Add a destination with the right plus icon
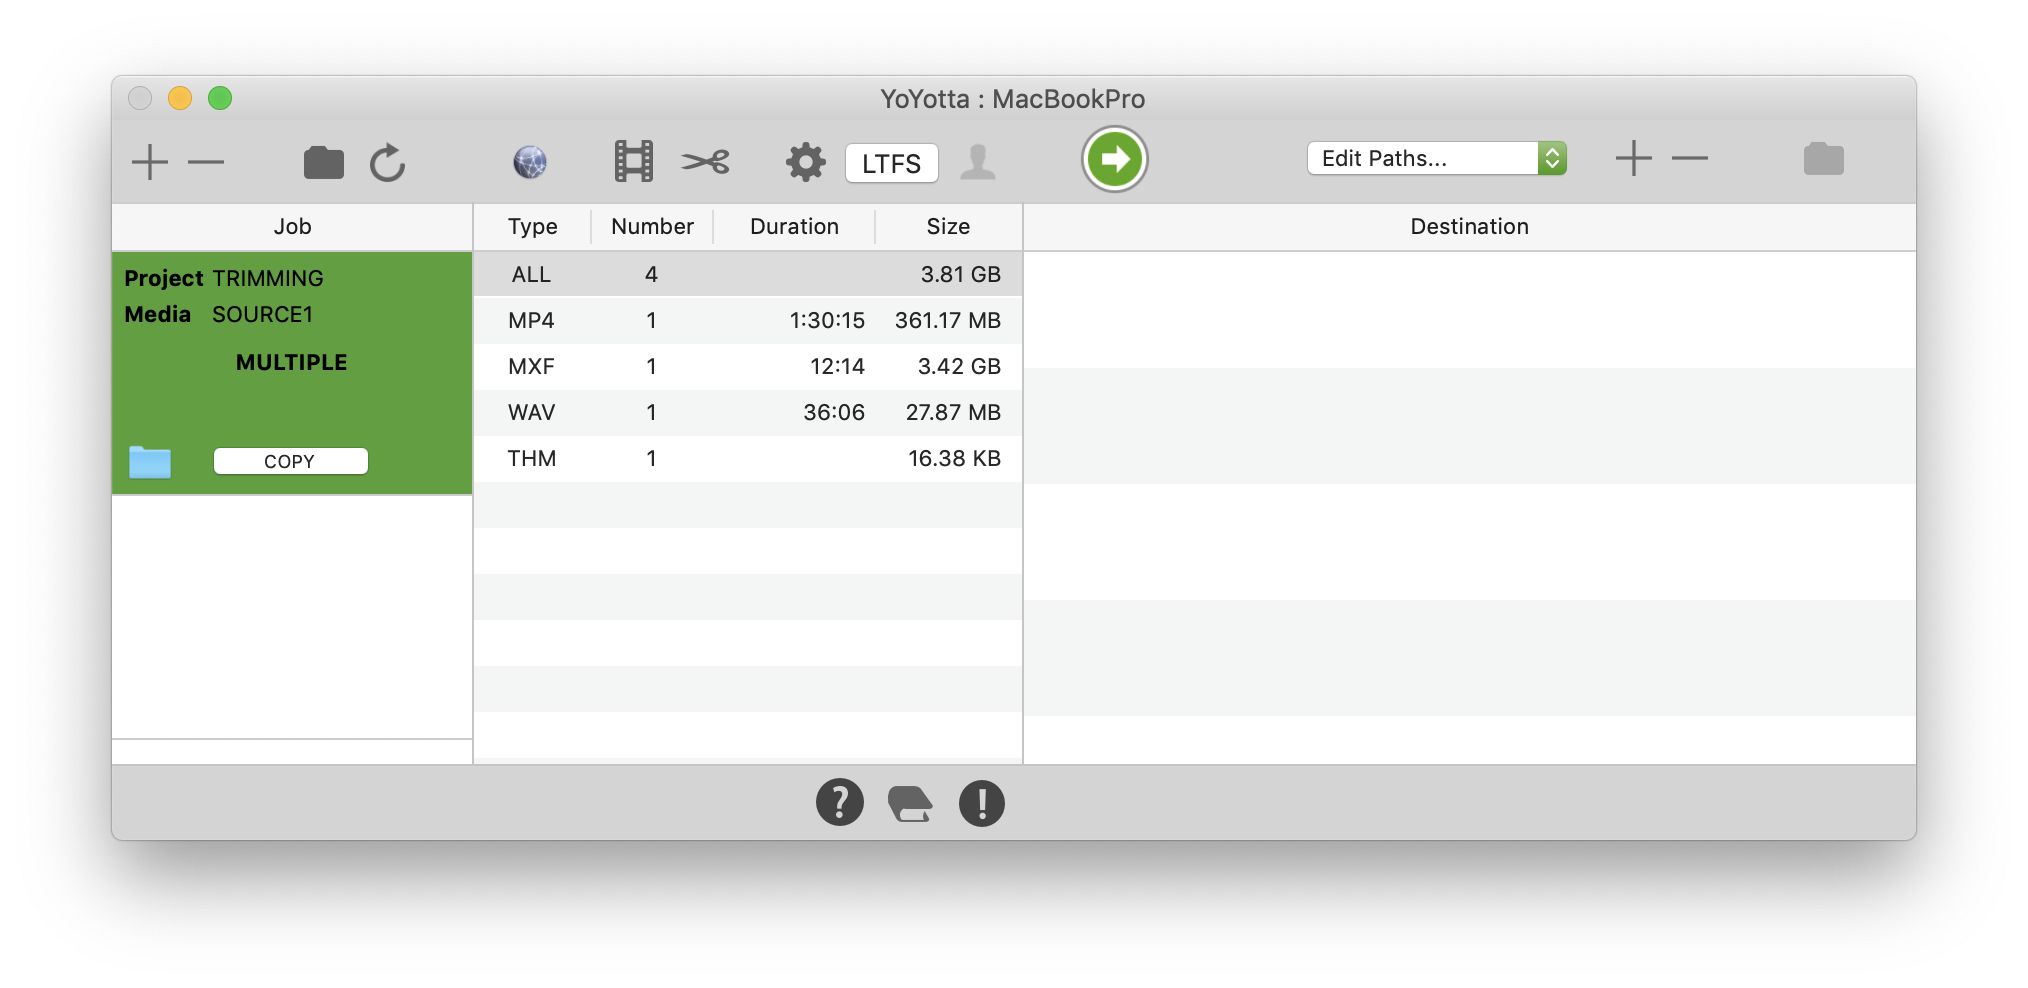This screenshot has width=2028, height=988. point(1634,158)
